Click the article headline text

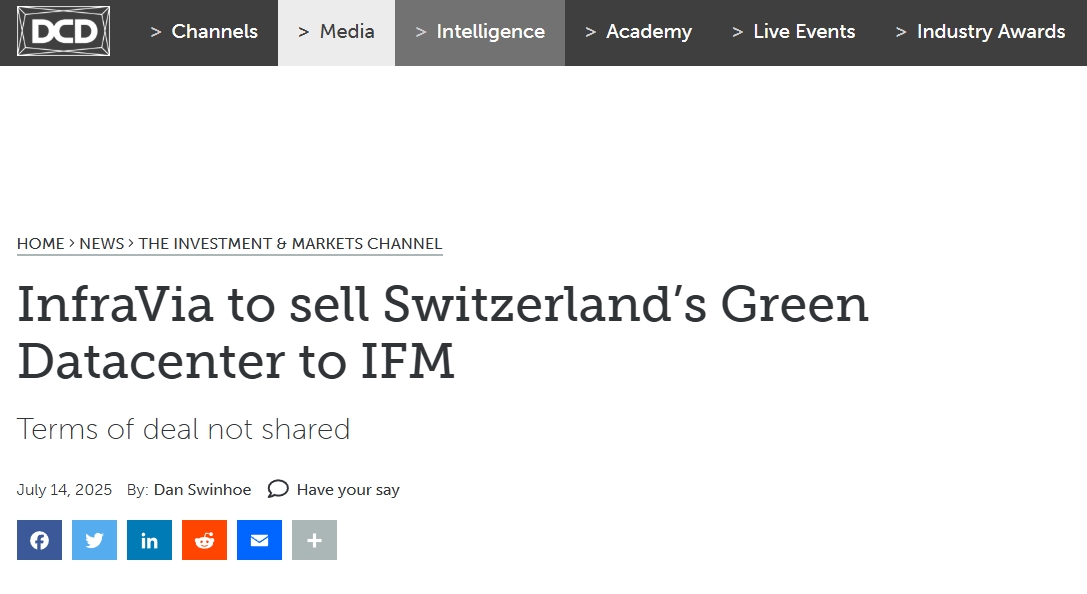coord(442,332)
